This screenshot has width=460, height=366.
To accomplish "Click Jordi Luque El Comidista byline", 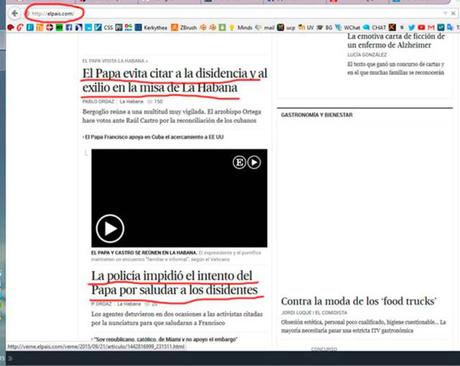I will [314, 313].
